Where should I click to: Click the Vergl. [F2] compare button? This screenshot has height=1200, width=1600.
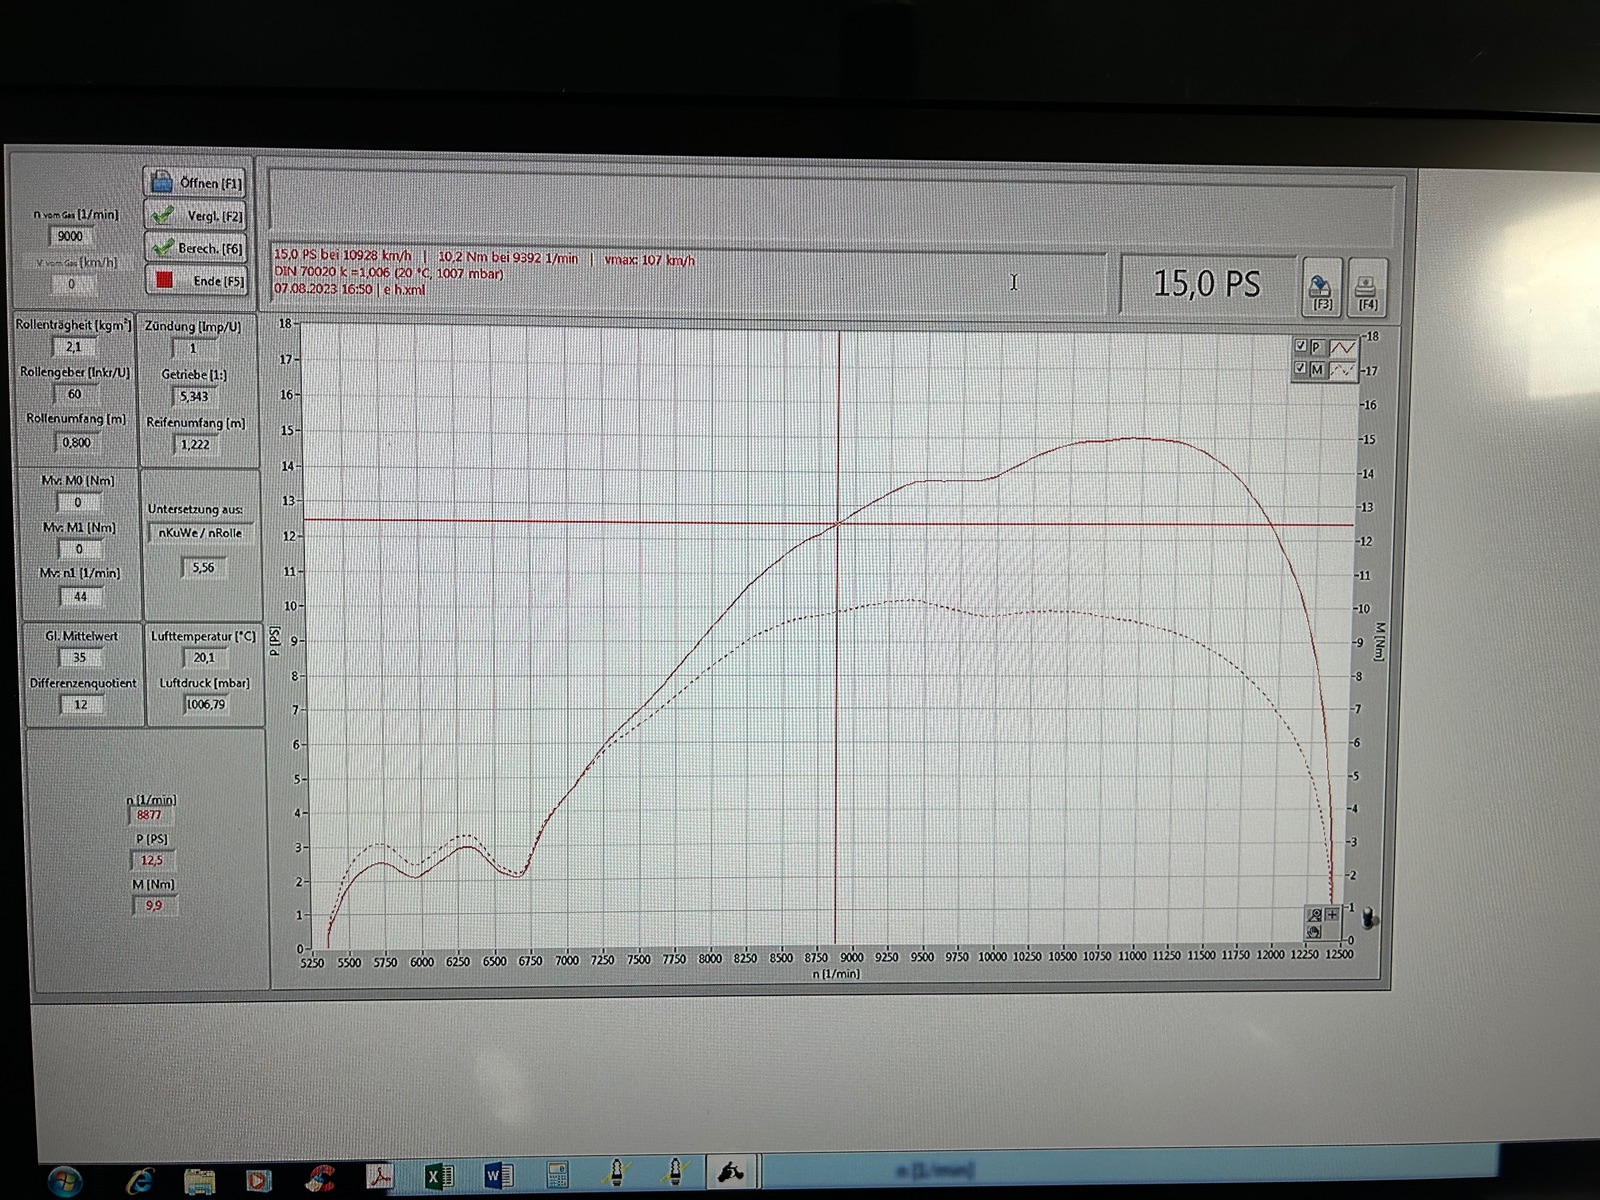coord(196,216)
